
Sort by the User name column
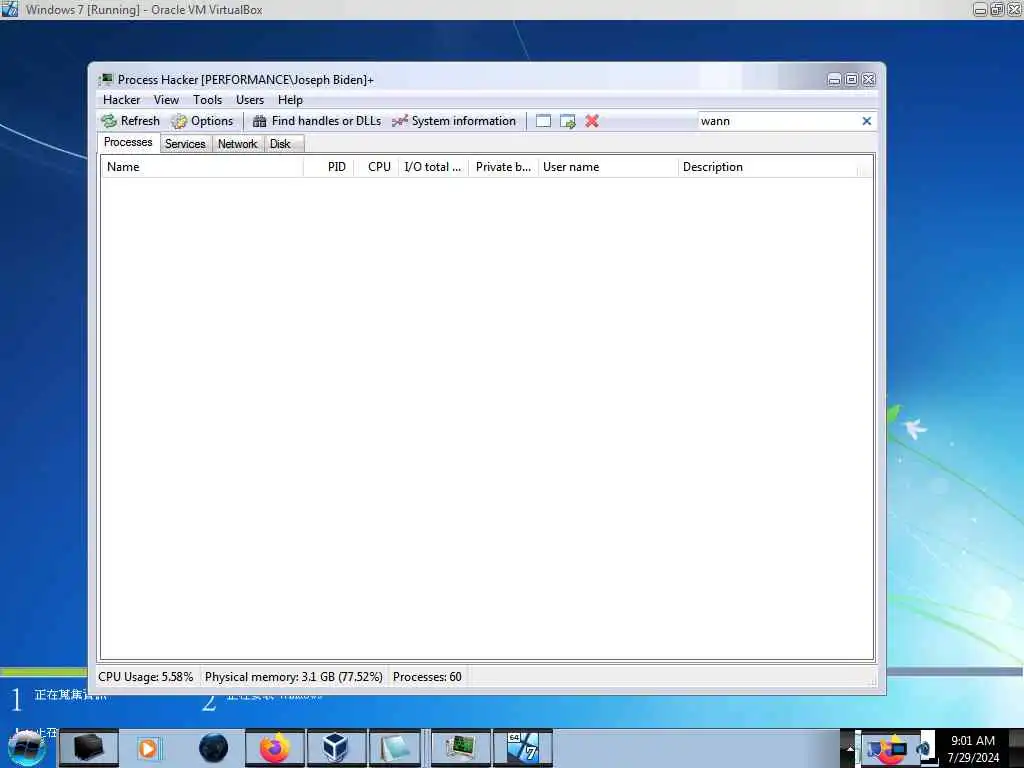click(608, 167)
